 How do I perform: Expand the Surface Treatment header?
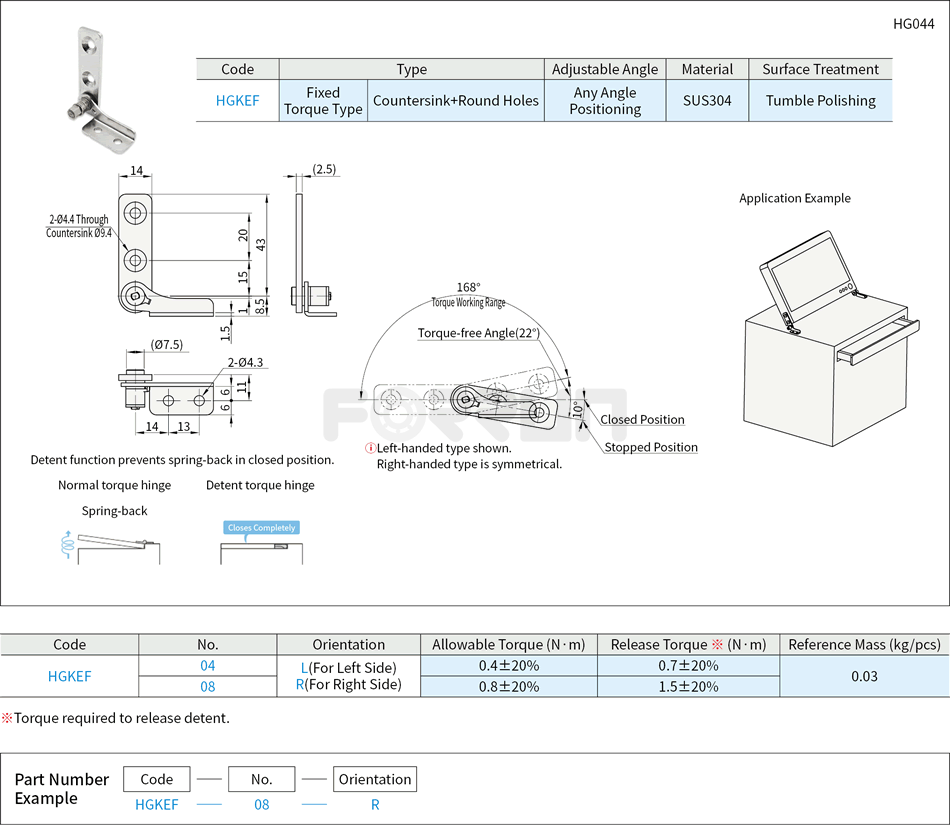[820, 69]
